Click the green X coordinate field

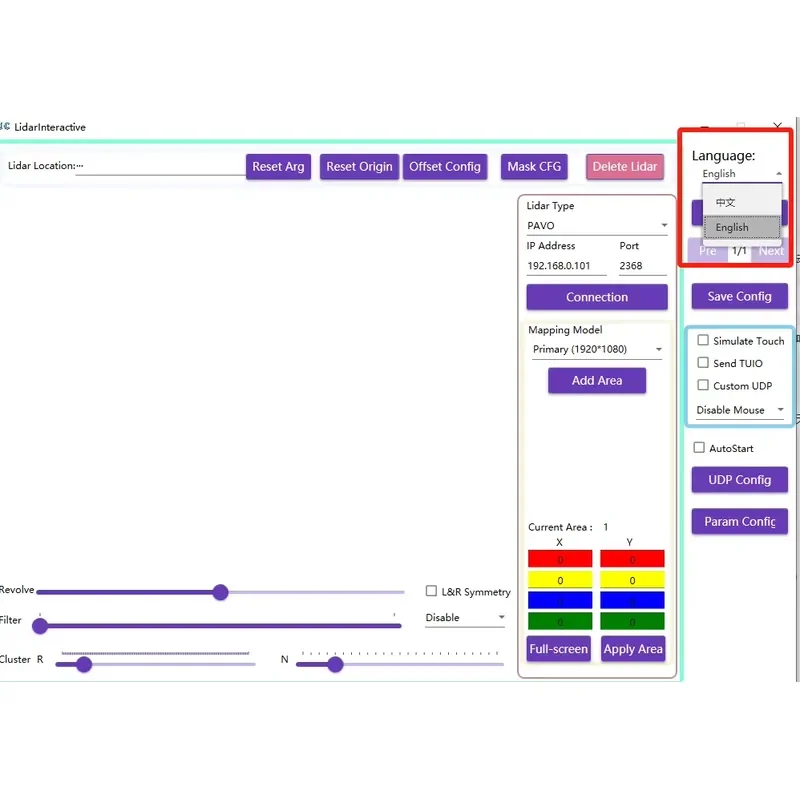(x=560, y=621)
